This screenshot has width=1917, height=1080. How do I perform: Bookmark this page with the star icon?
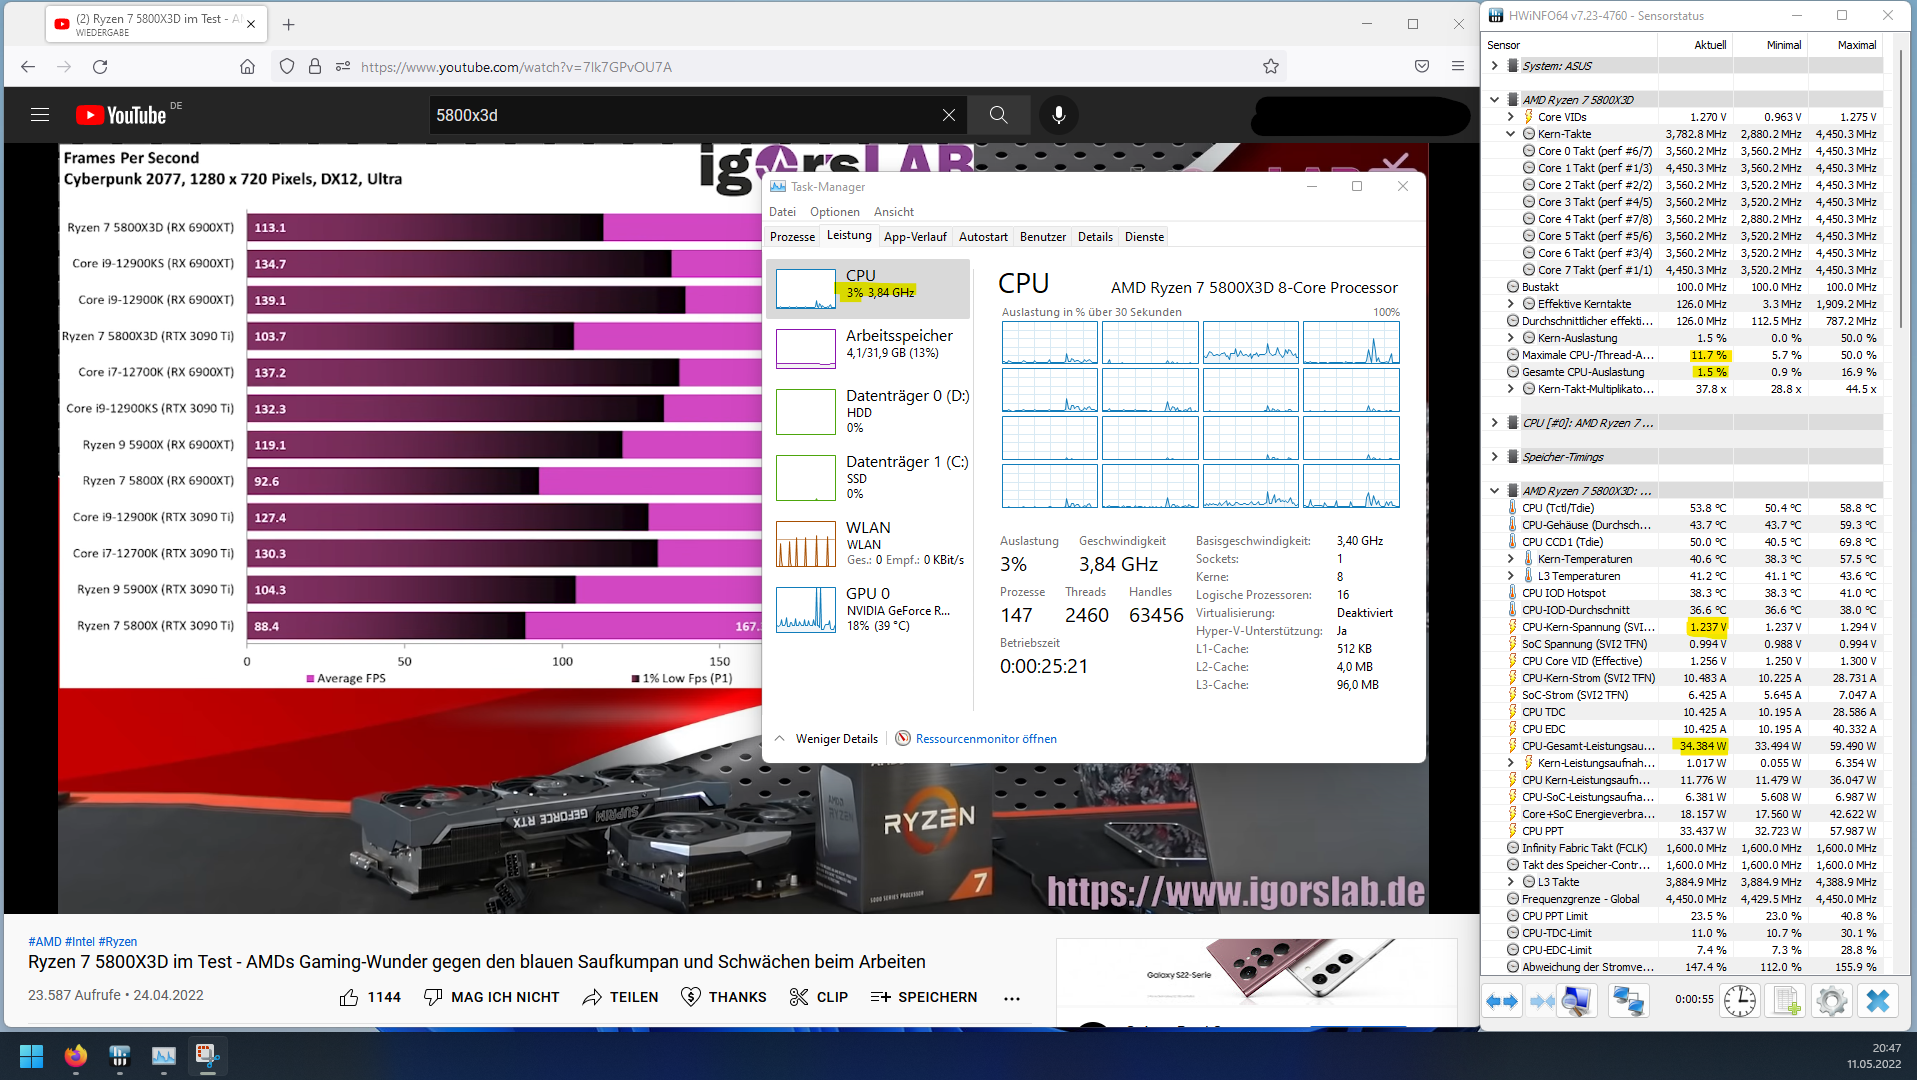[1270, 67]
